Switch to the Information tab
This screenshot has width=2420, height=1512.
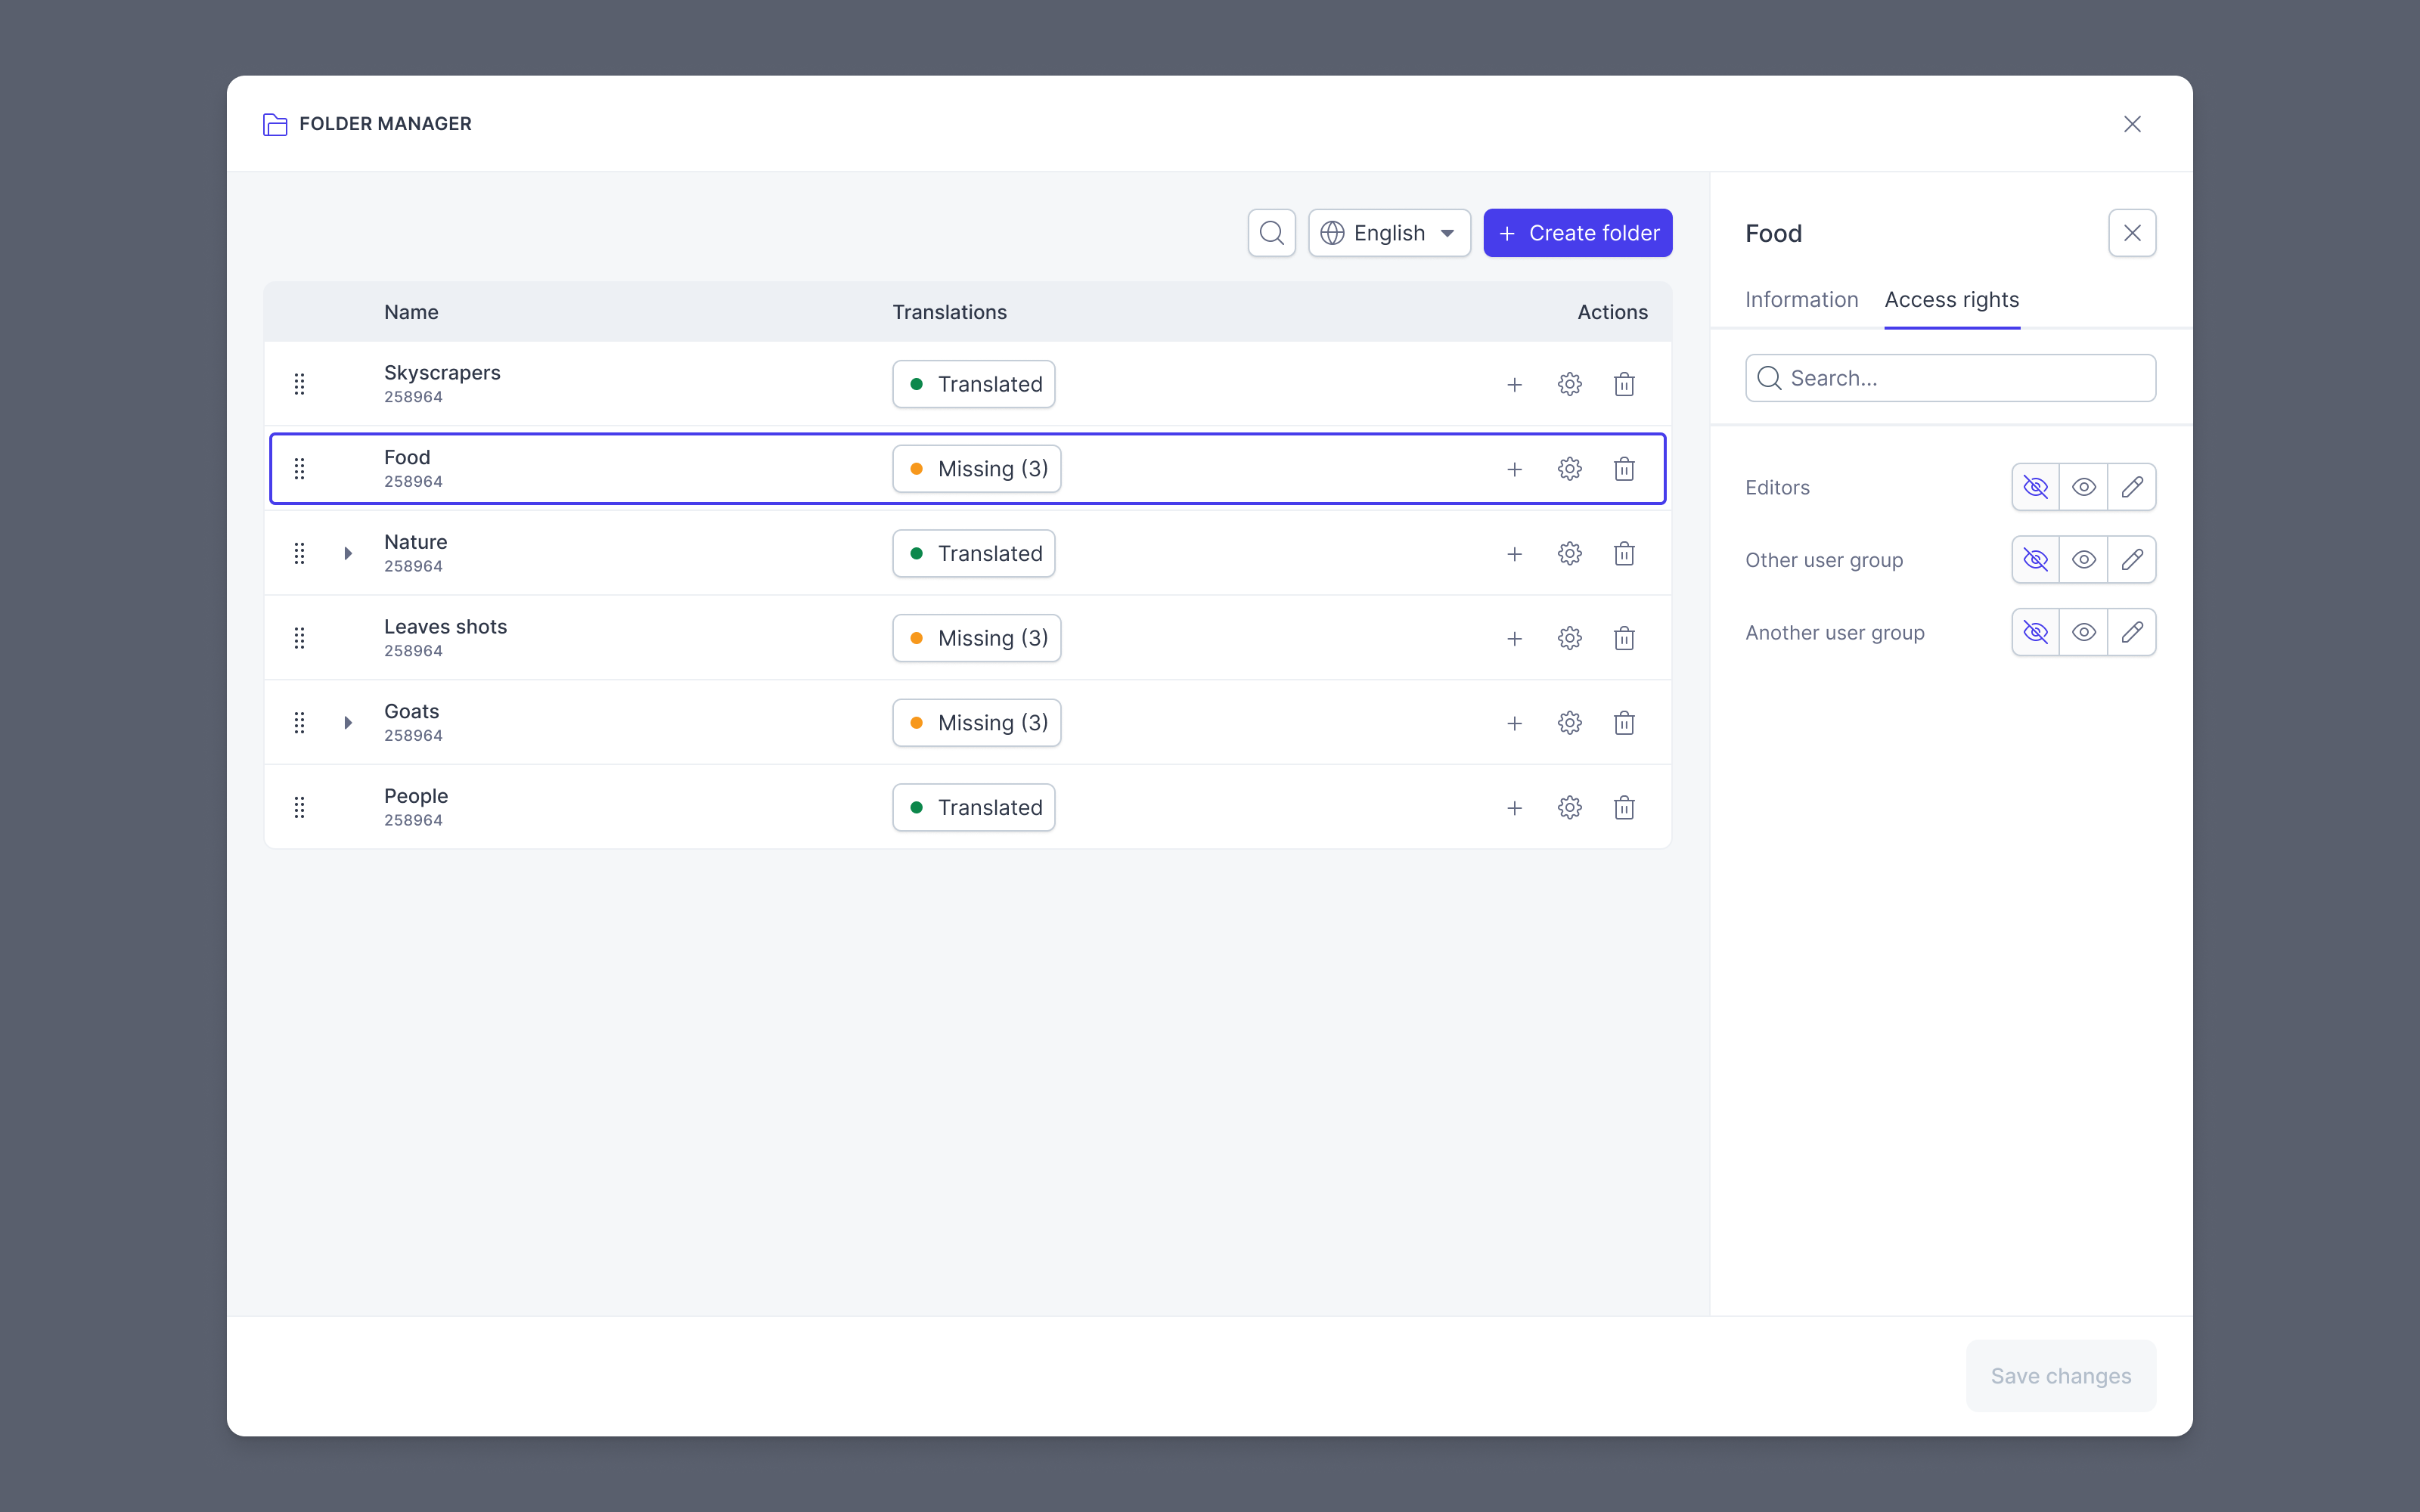tap(1800, 299)
